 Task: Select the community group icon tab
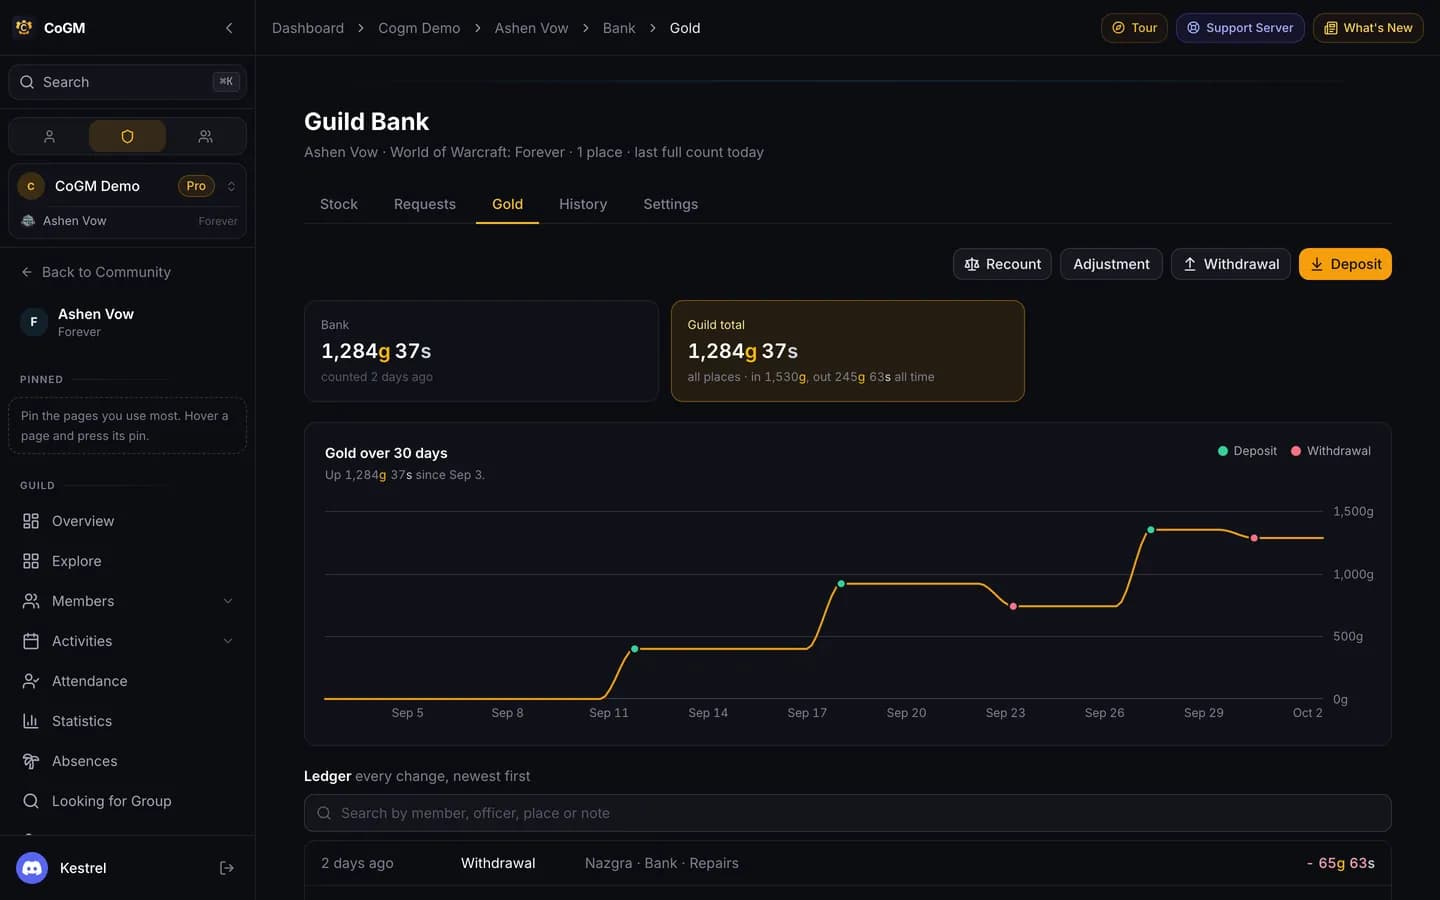pos(205,136)
